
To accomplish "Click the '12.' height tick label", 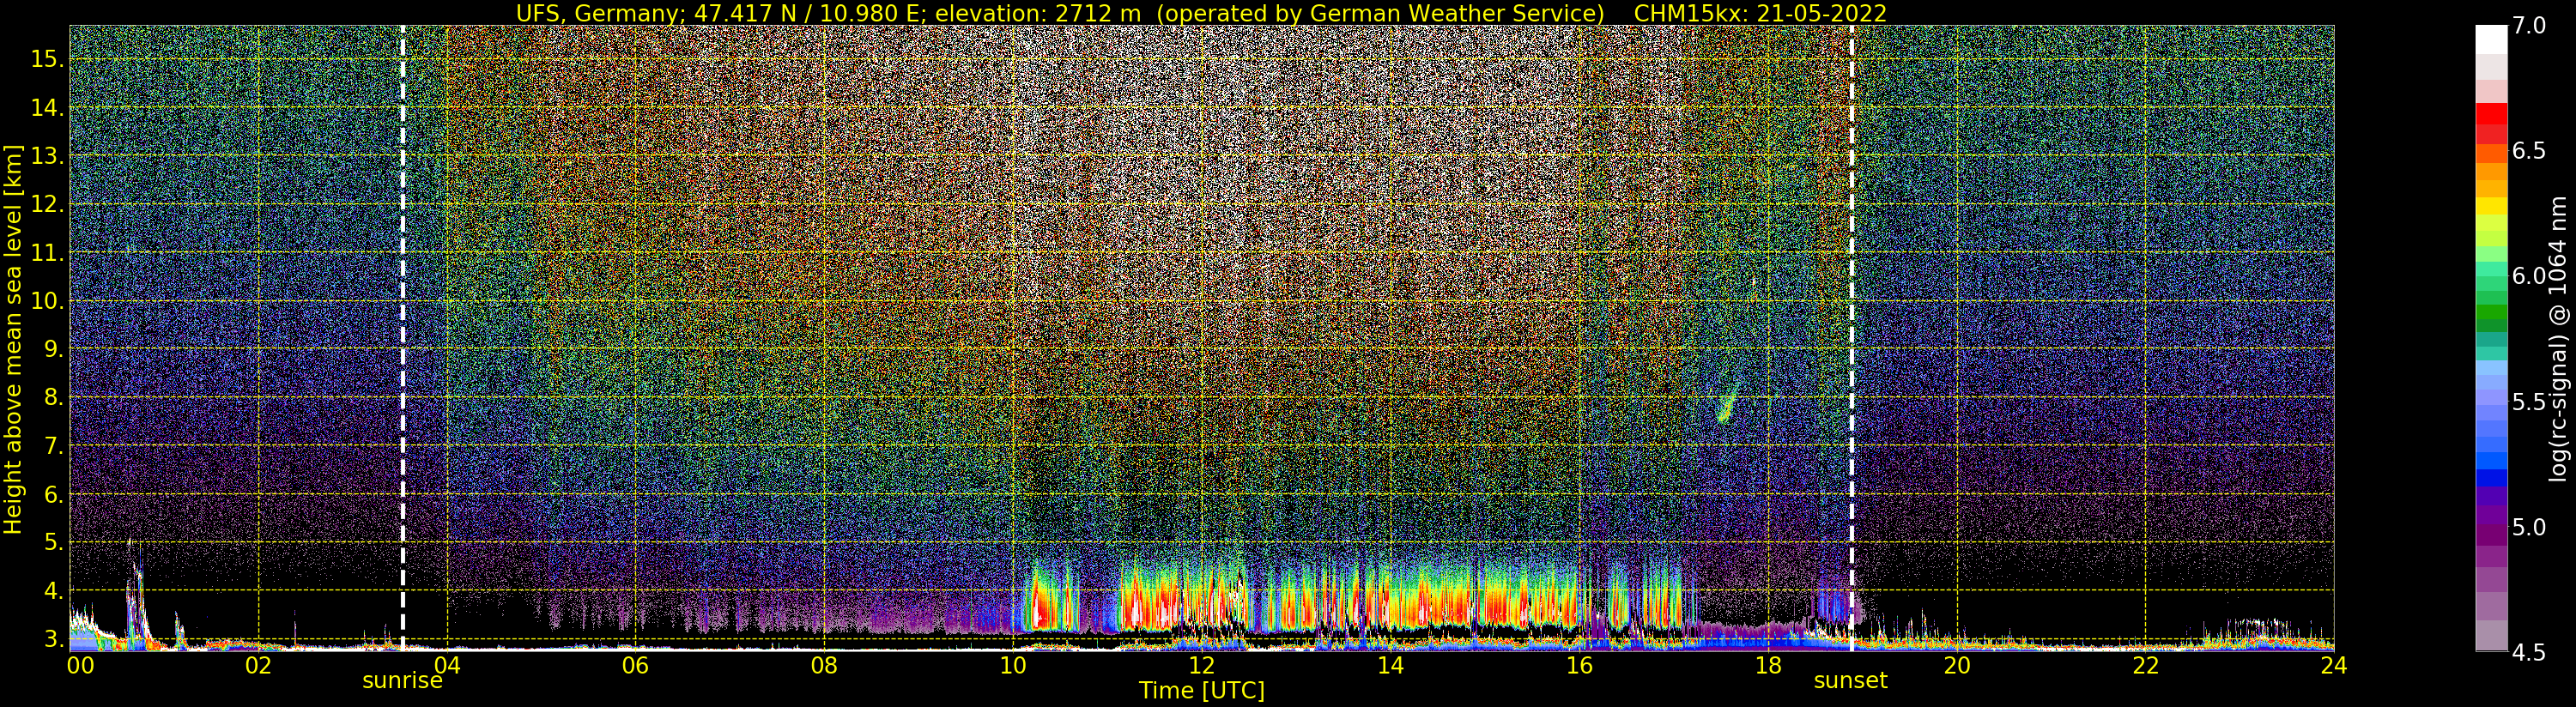I will [x=47, y=205].
